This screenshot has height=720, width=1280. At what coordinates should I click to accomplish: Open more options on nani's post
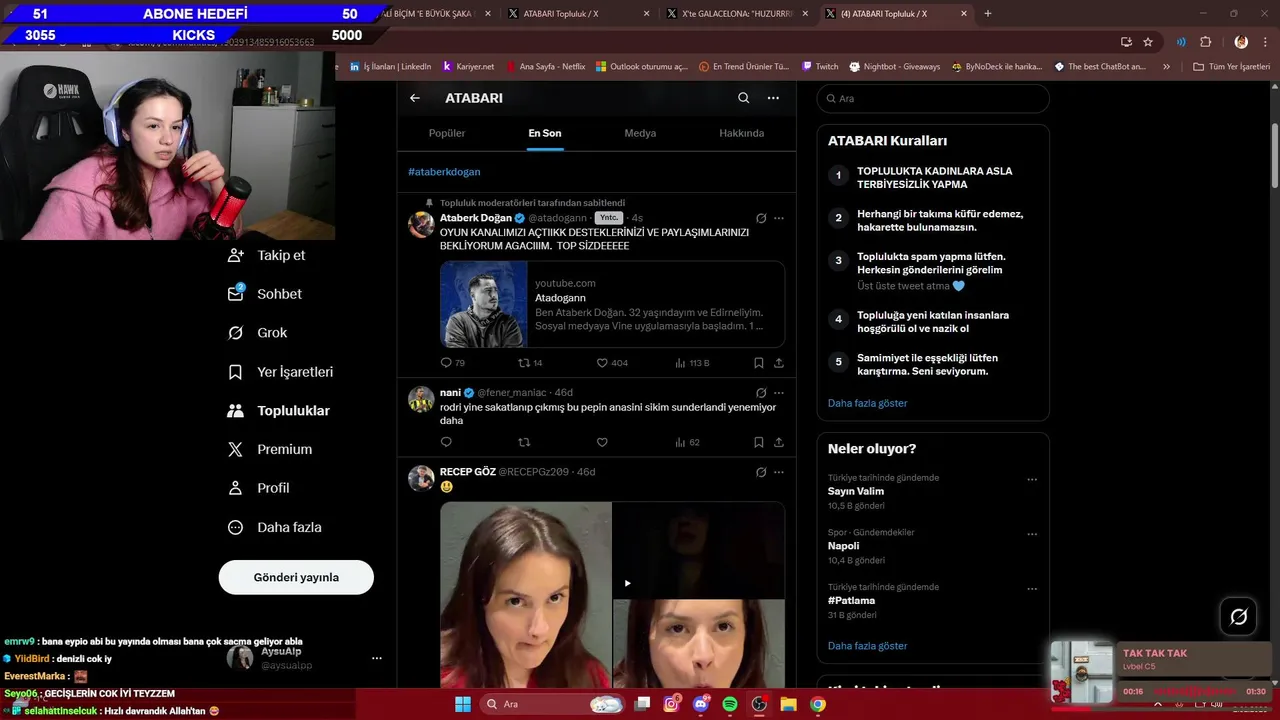pyautogui.click(x=779, y=393)
